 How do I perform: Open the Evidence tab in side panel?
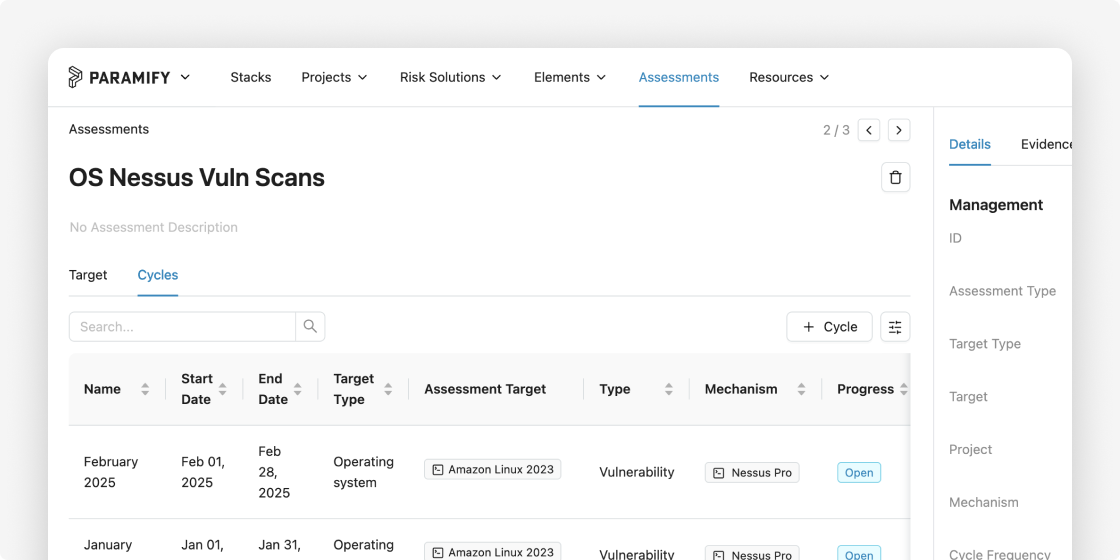click(1046, 144)
